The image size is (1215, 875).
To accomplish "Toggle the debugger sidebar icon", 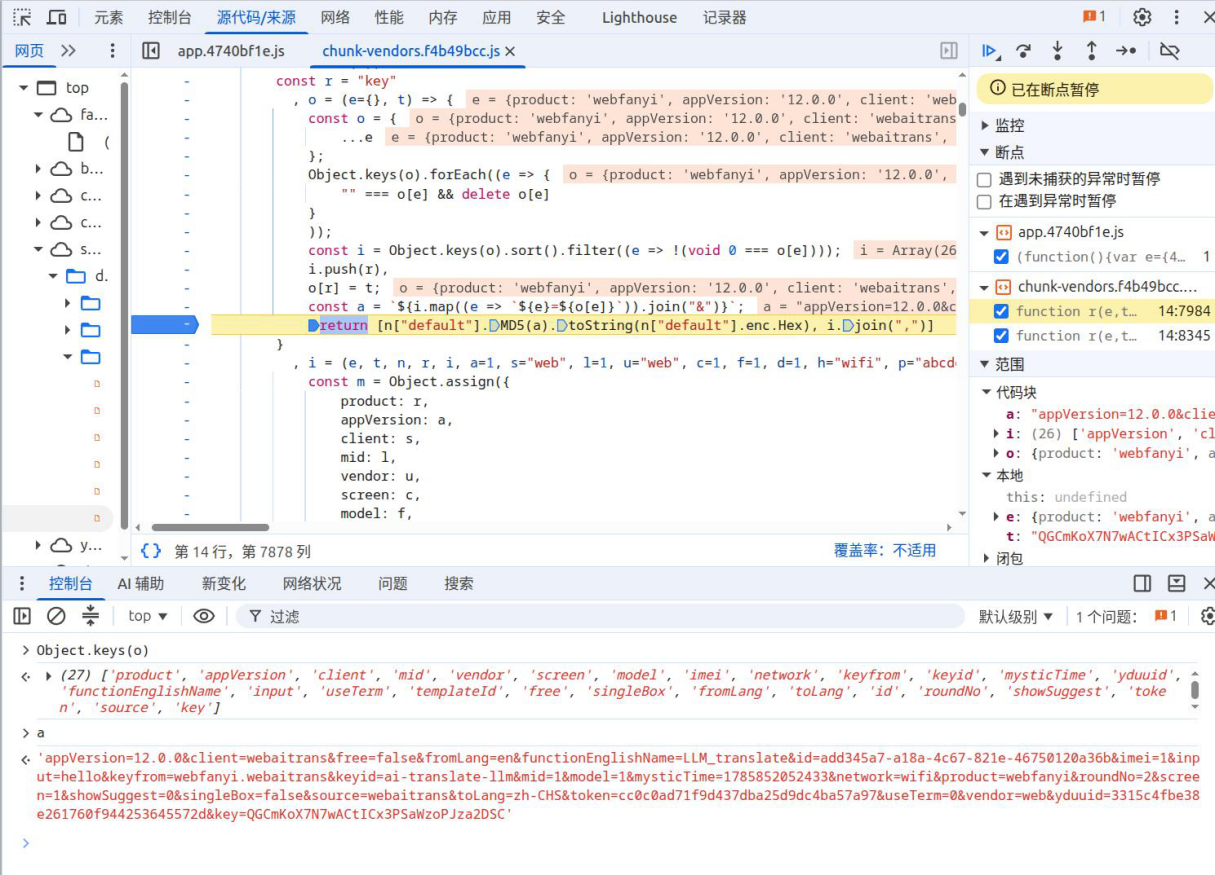I will coord(949,51).
